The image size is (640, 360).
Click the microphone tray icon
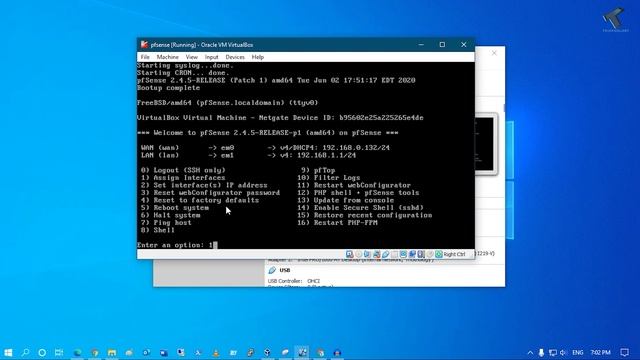[541, 352]
